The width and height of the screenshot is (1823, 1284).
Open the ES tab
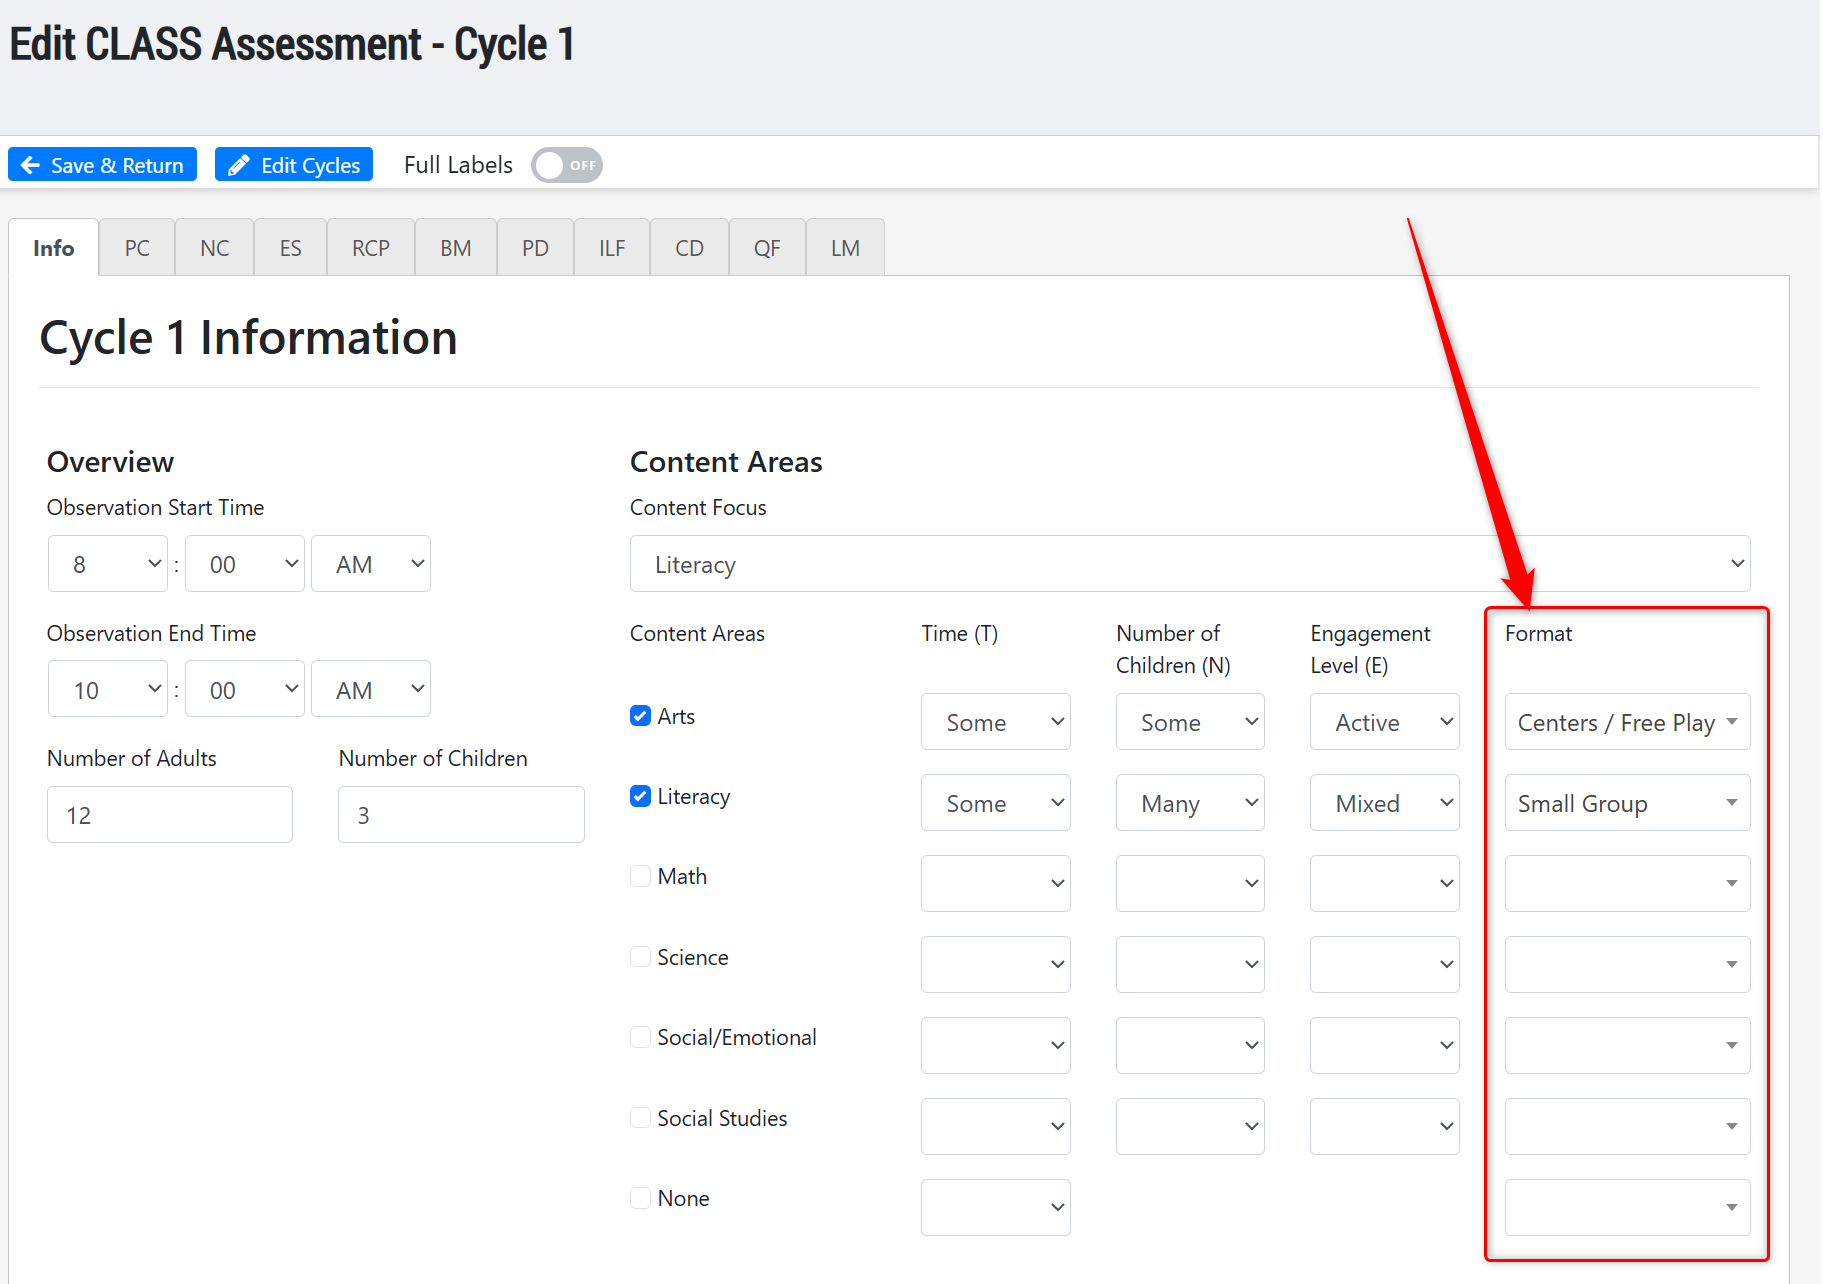click(291, 247)
